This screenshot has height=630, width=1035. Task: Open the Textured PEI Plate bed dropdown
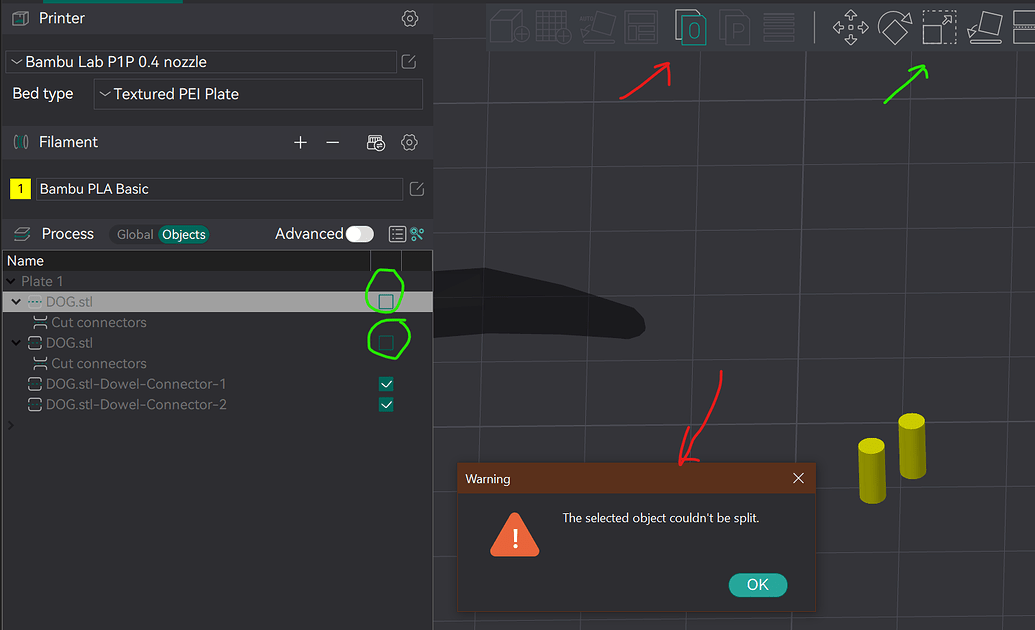(x=258, y=94)
